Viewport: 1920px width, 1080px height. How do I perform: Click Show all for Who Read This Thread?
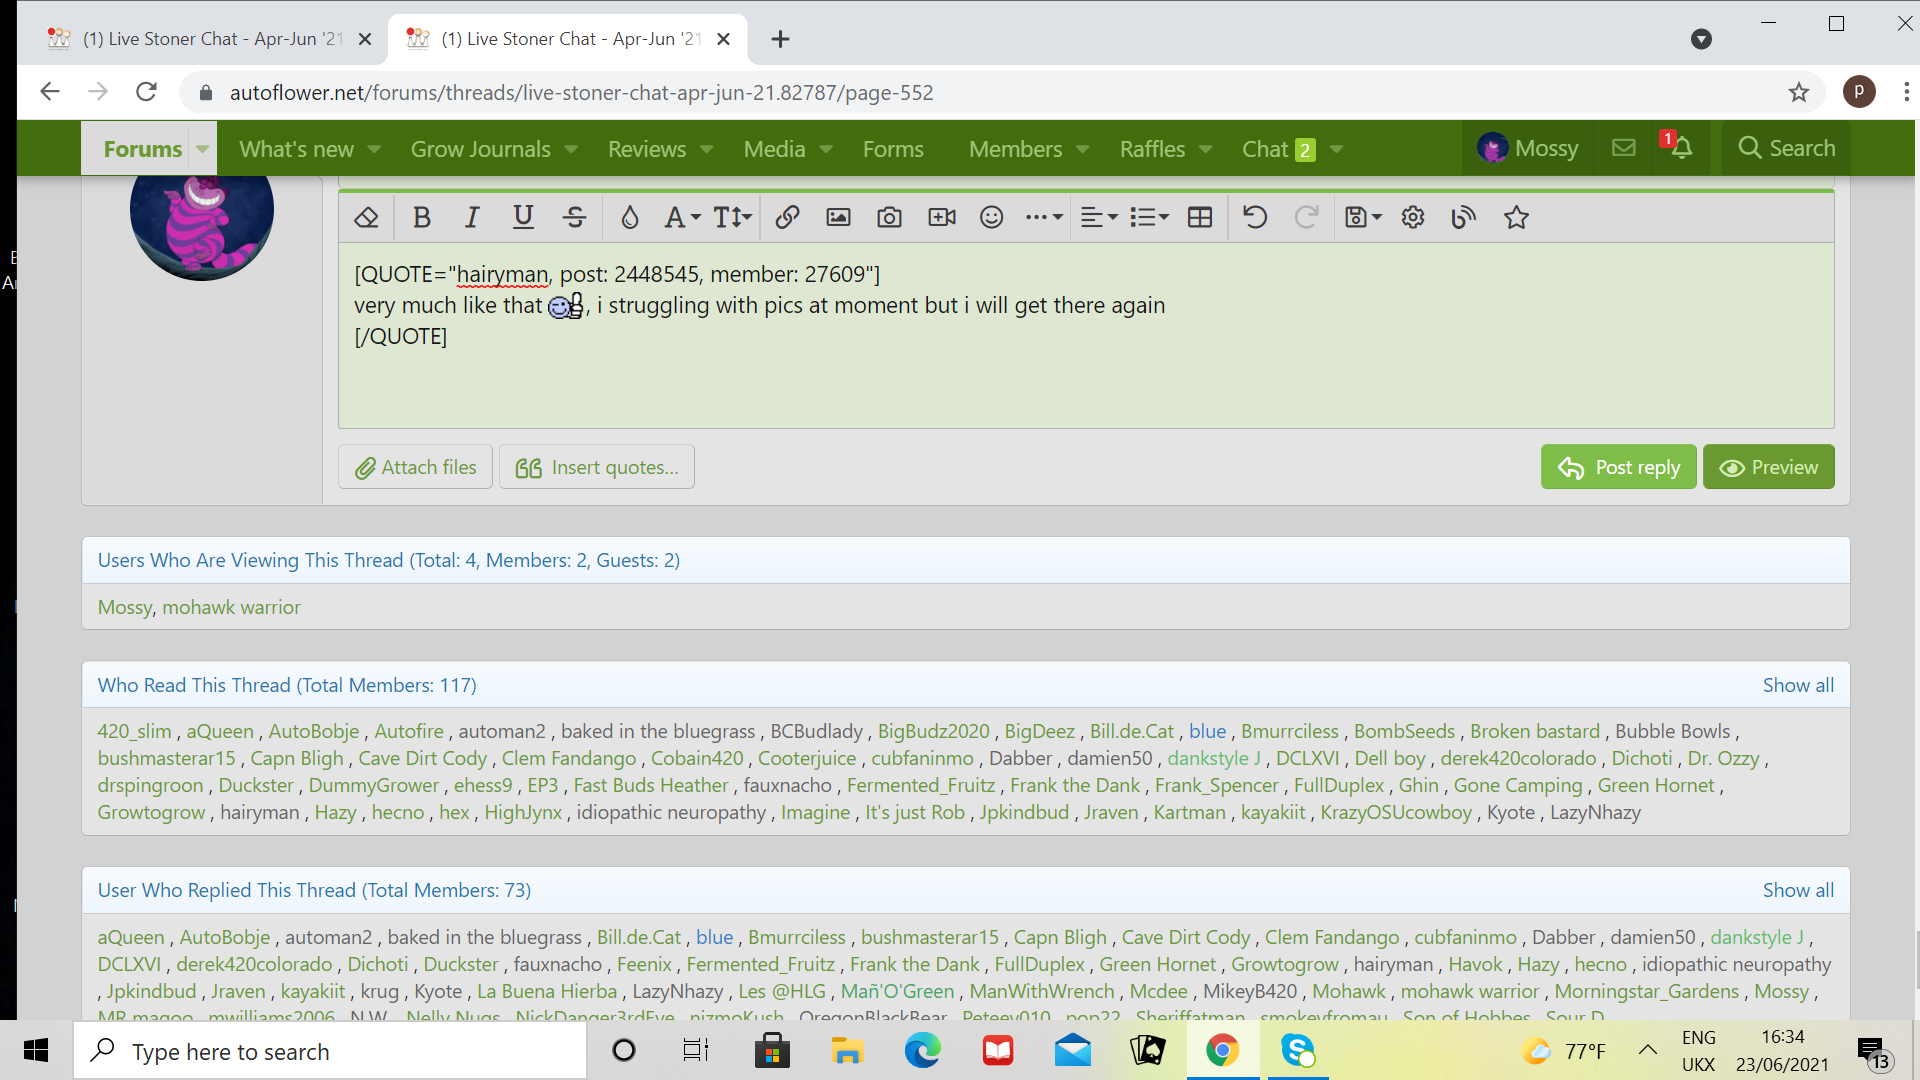(1798, 685)
